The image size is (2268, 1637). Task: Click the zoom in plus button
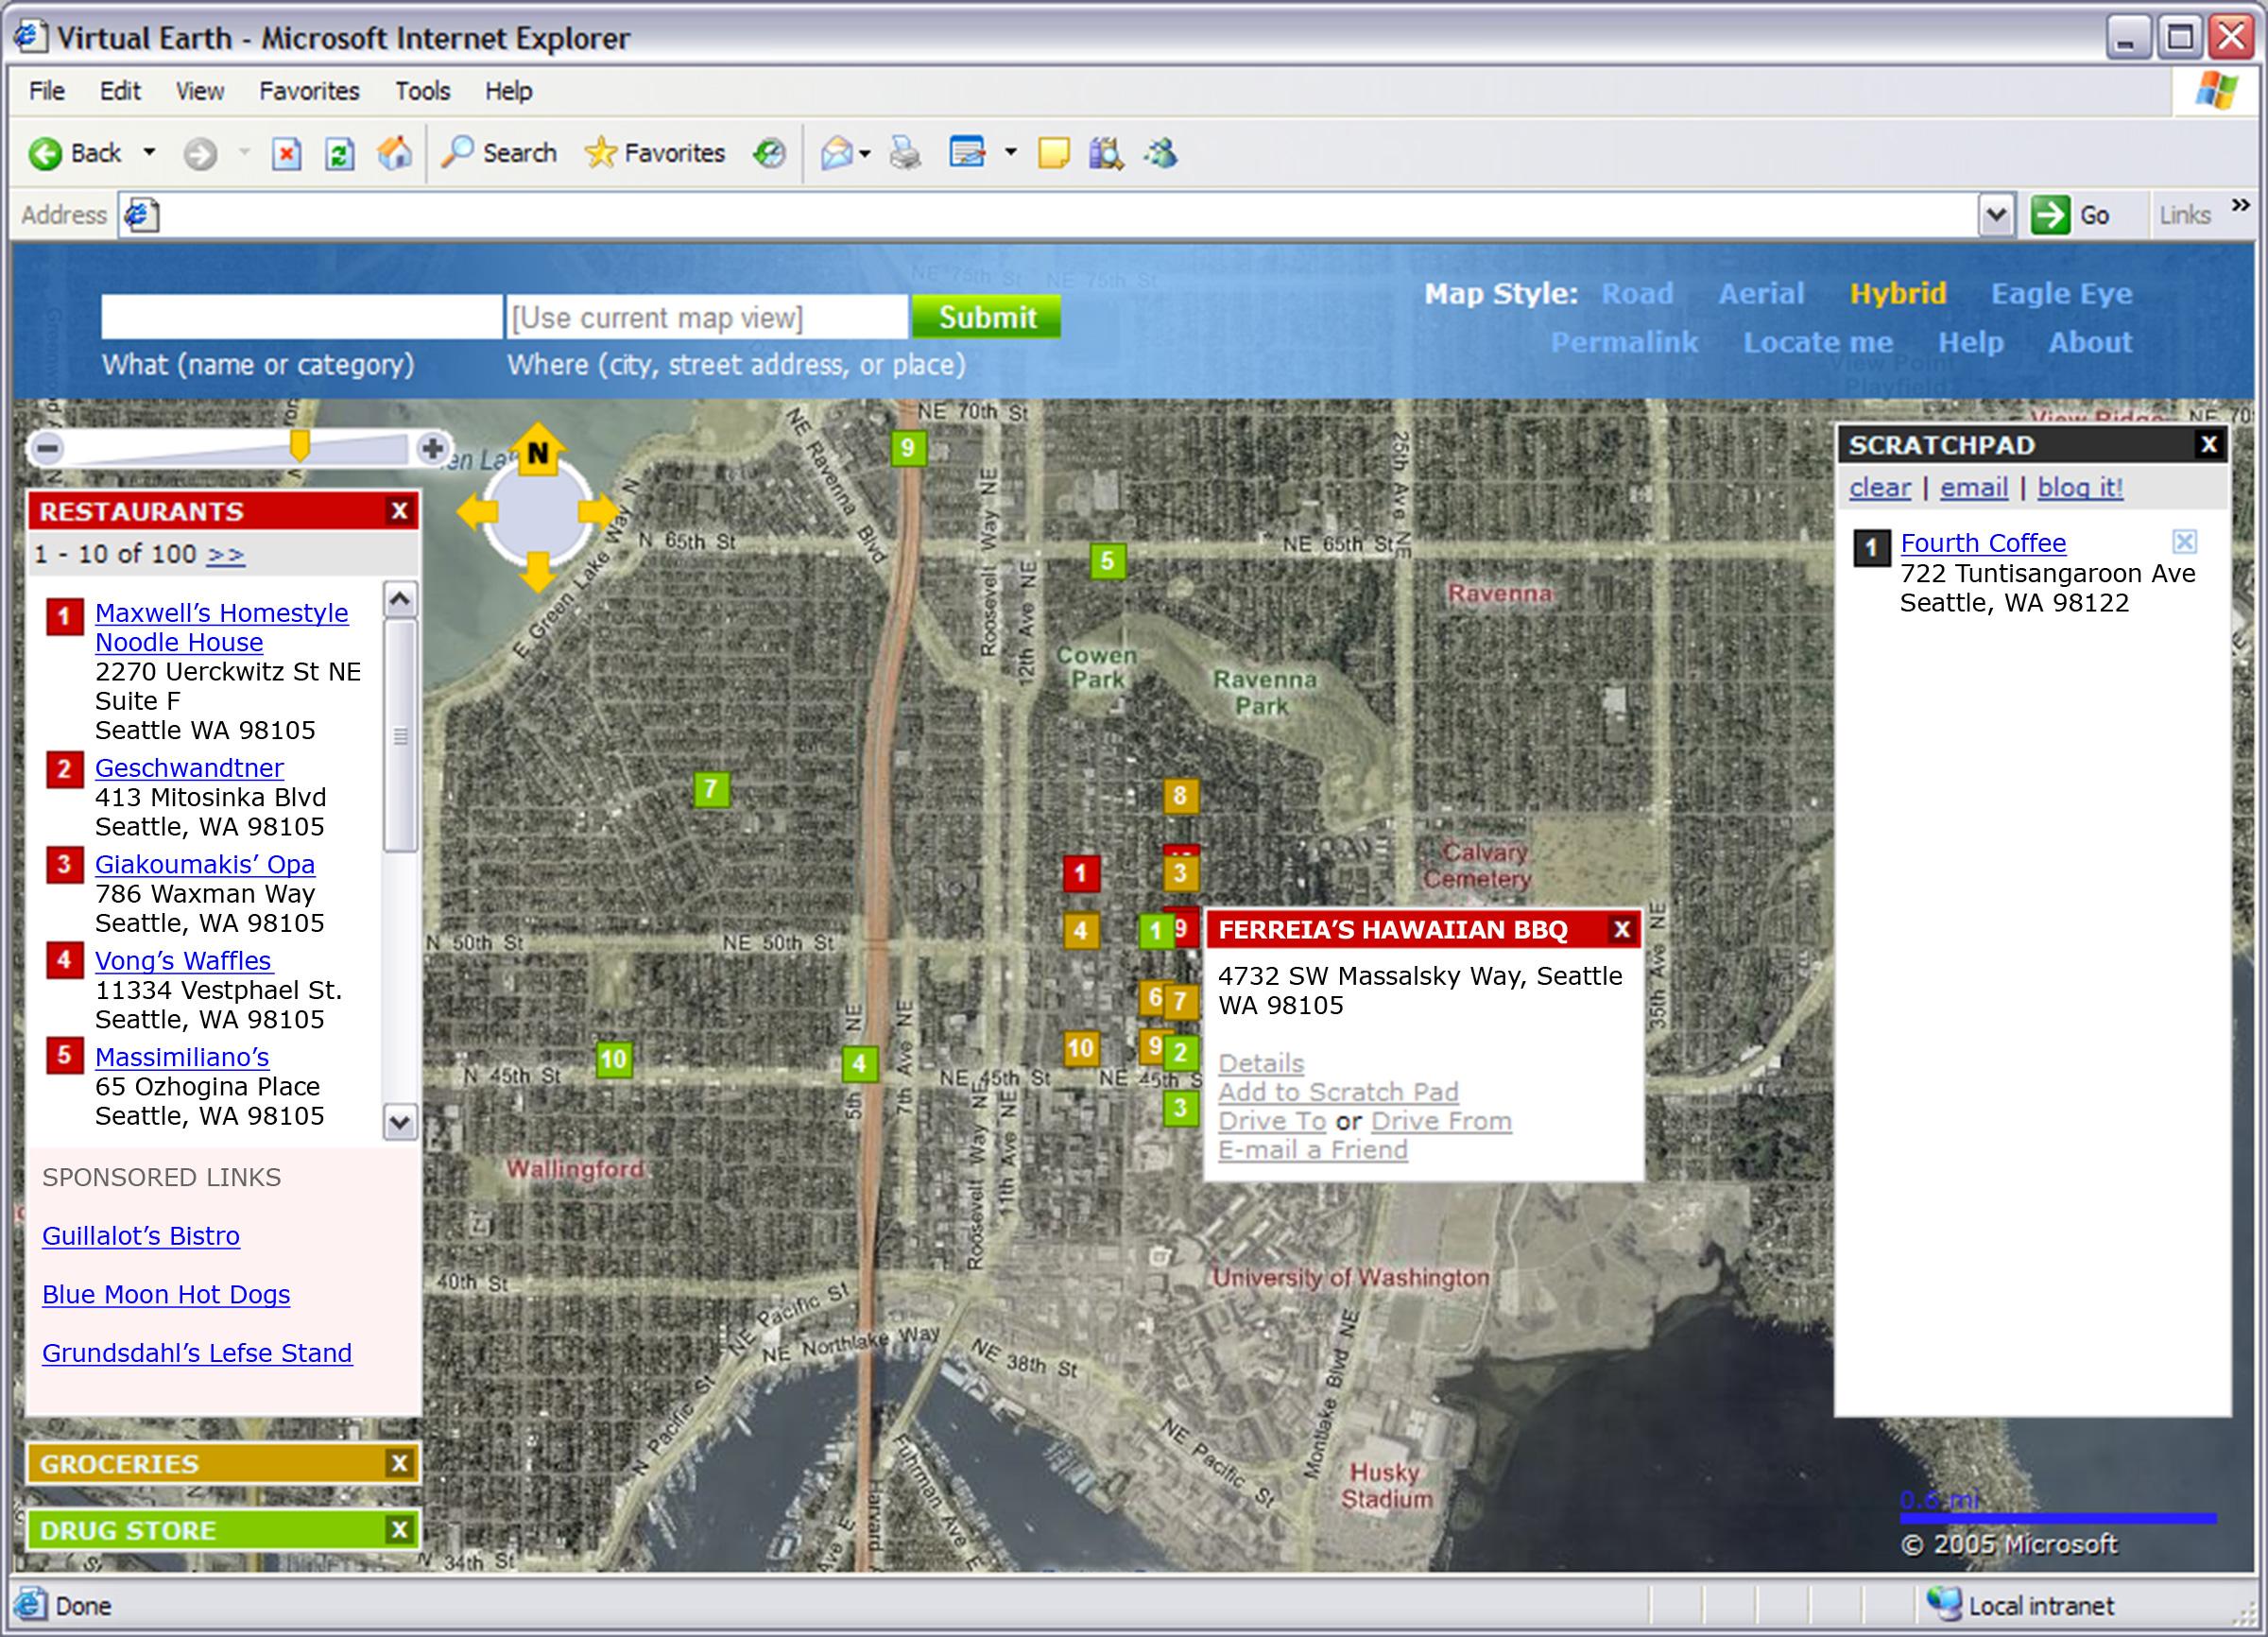point(432,449)
